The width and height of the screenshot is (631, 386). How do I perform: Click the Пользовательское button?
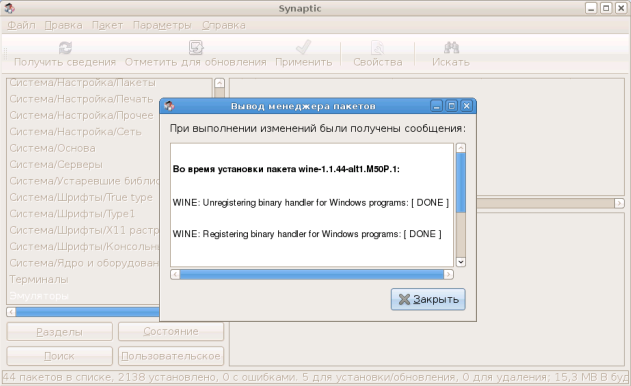[171, 356]
